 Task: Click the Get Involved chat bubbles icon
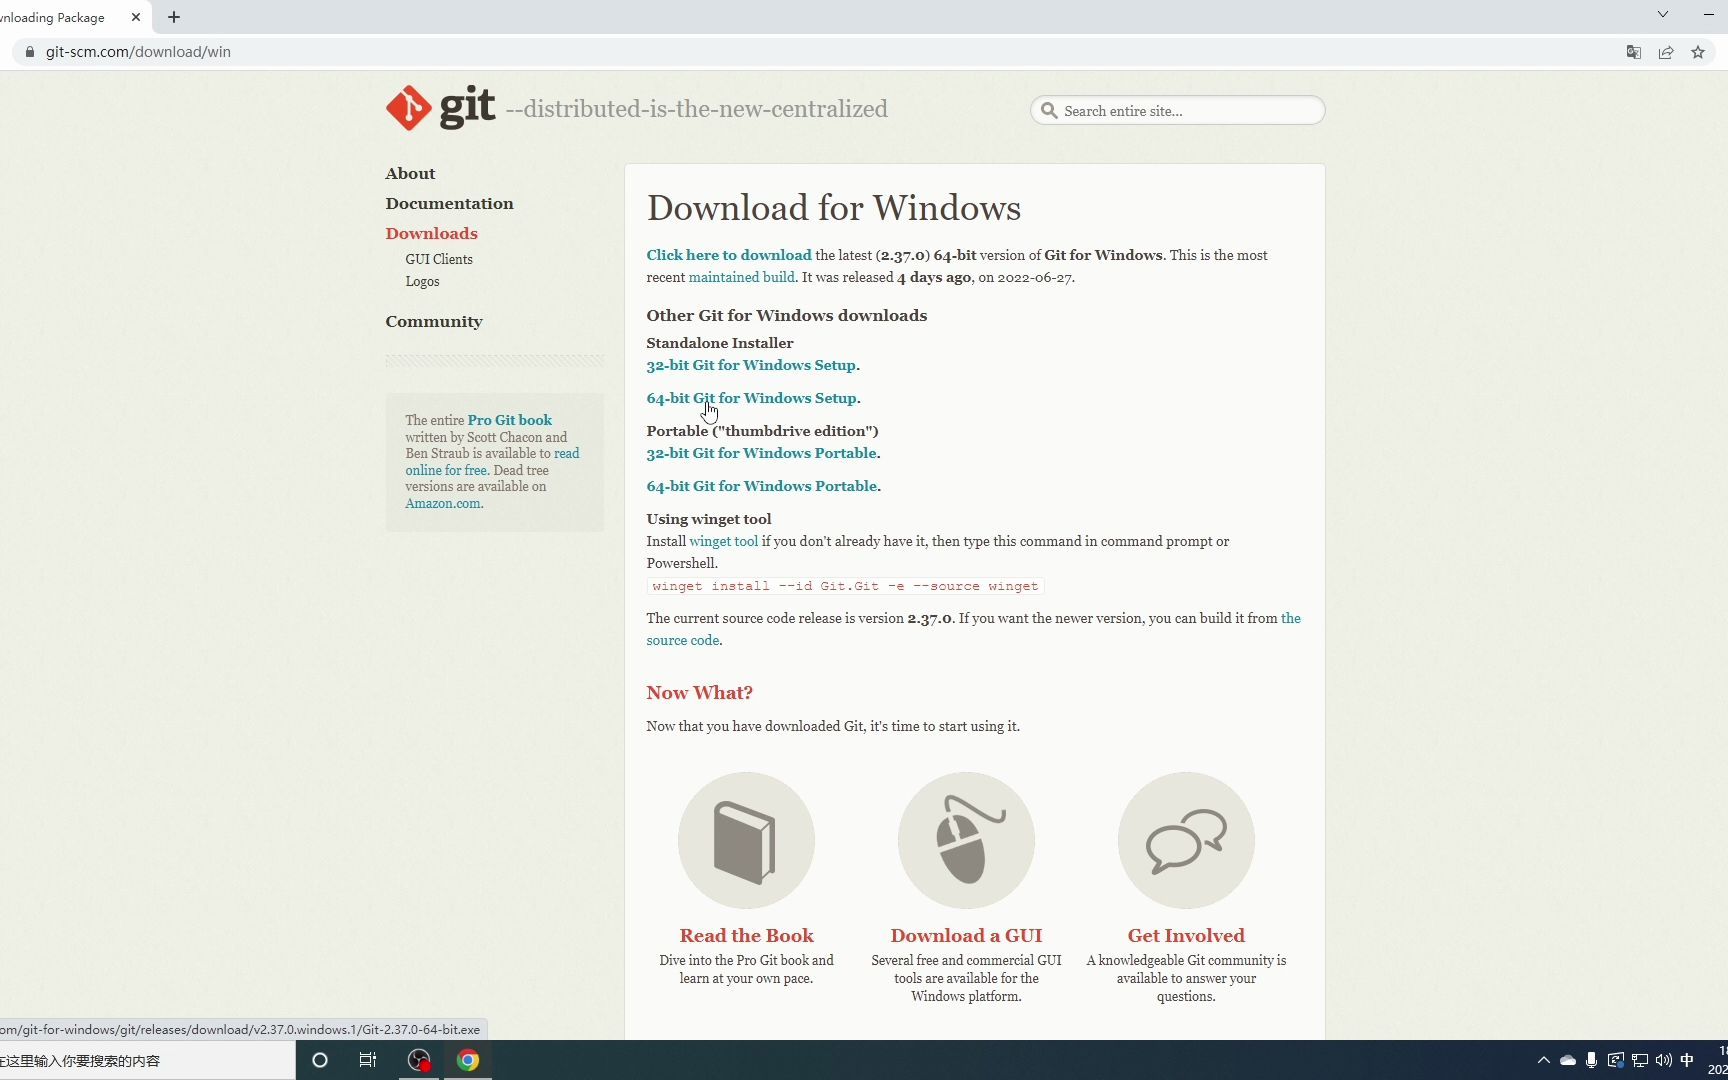[x=1186, y=840]
